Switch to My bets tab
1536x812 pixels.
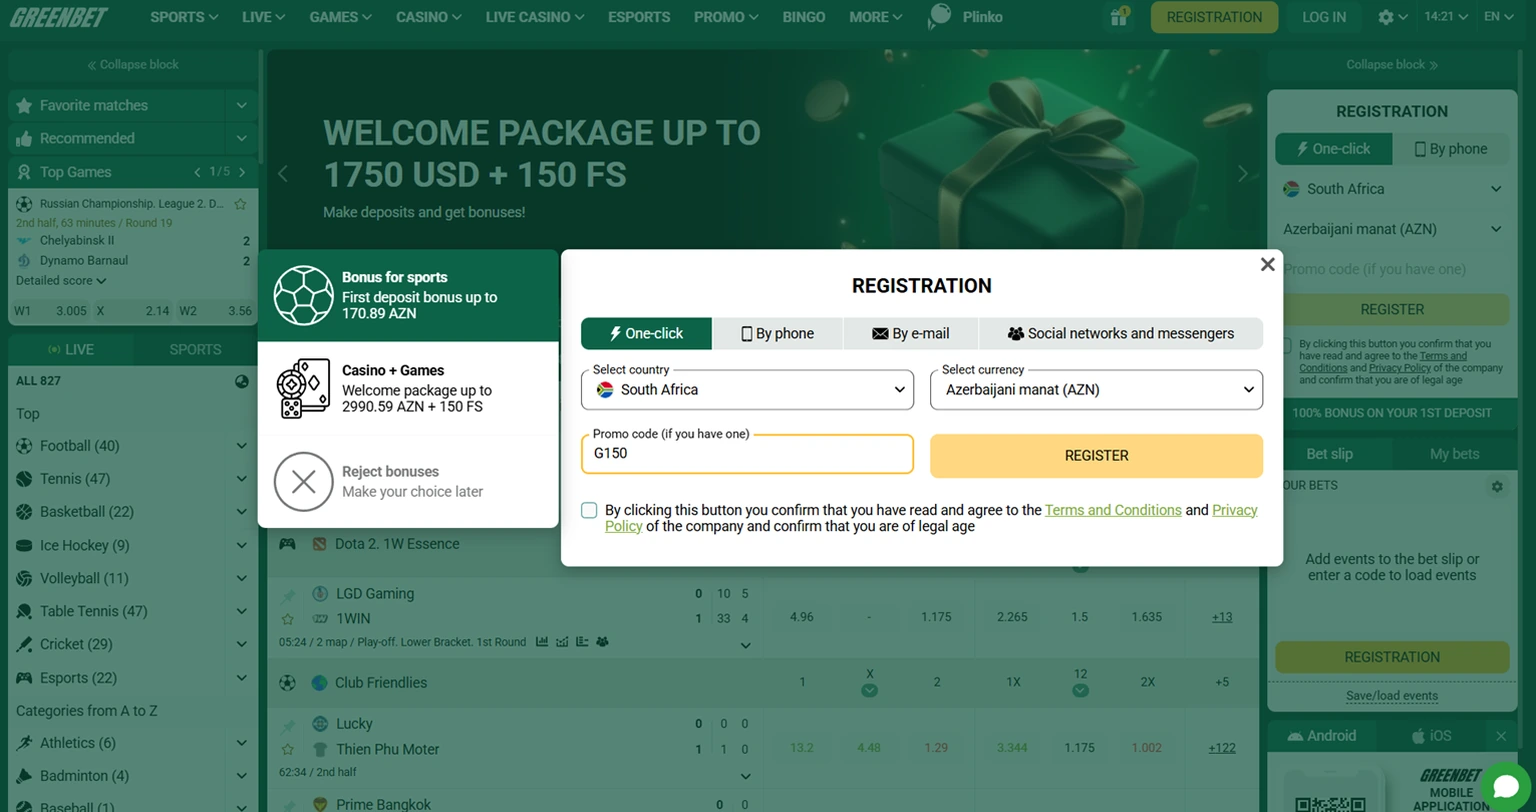point(1454,454)
